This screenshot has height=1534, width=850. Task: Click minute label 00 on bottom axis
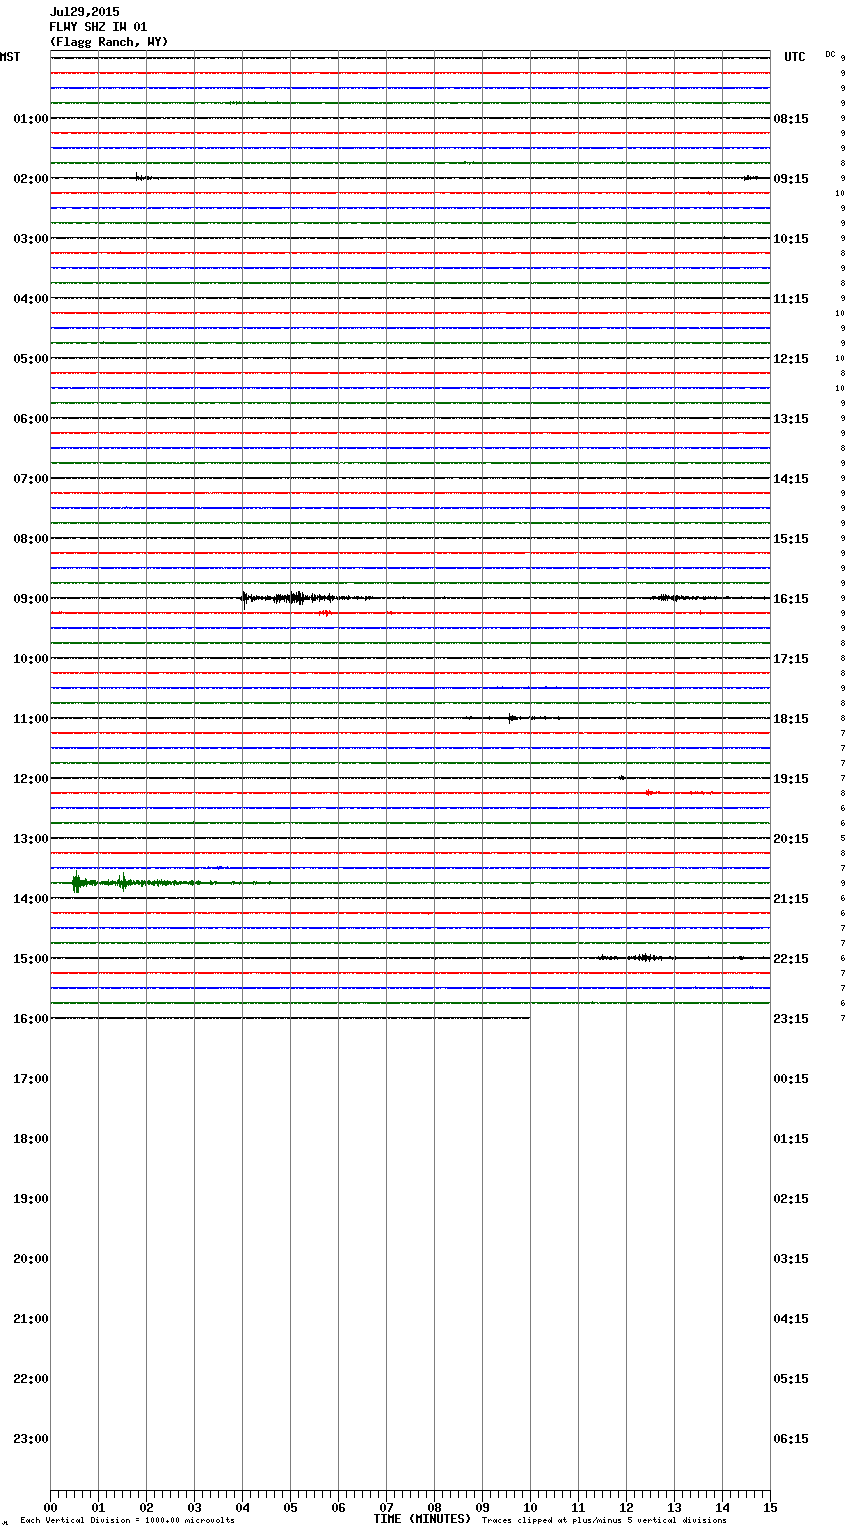click(x=50, y=1507)
